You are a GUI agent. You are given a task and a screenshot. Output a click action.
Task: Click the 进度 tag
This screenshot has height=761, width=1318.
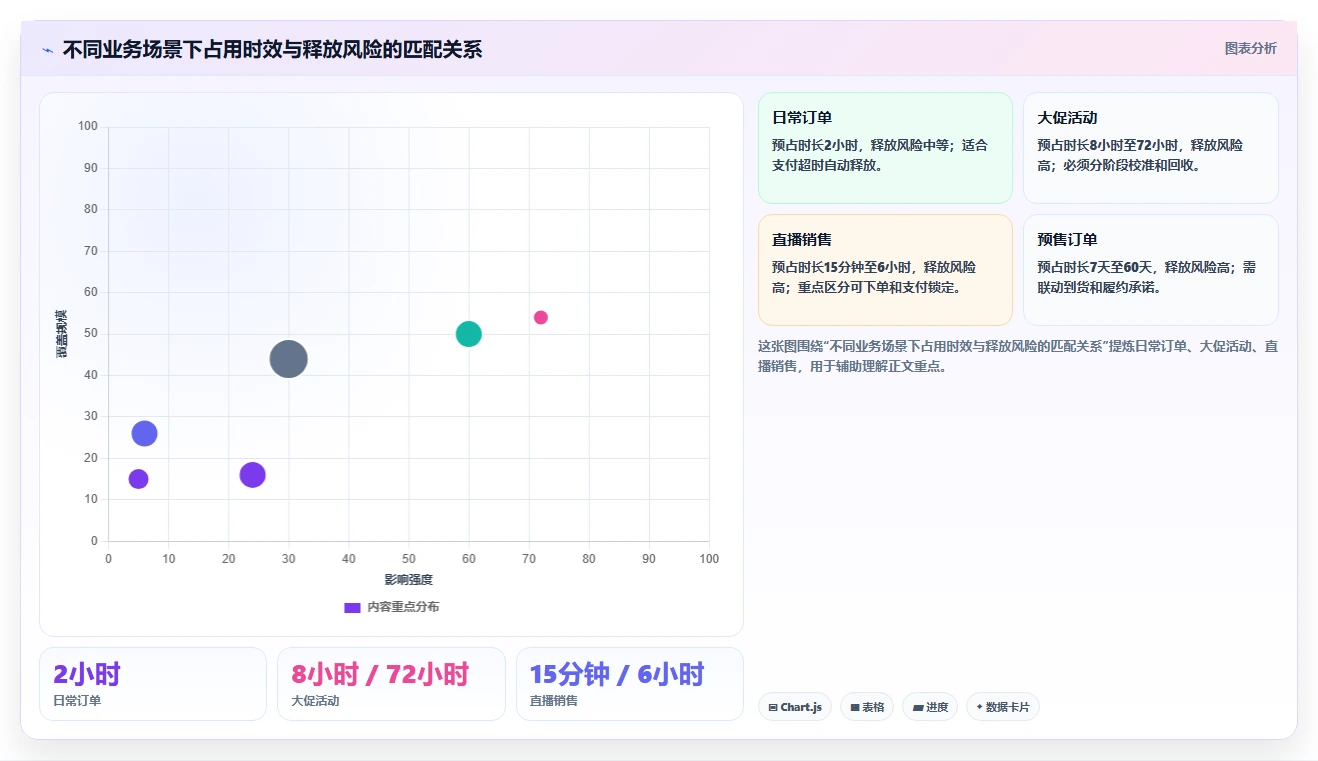point(930,707)
